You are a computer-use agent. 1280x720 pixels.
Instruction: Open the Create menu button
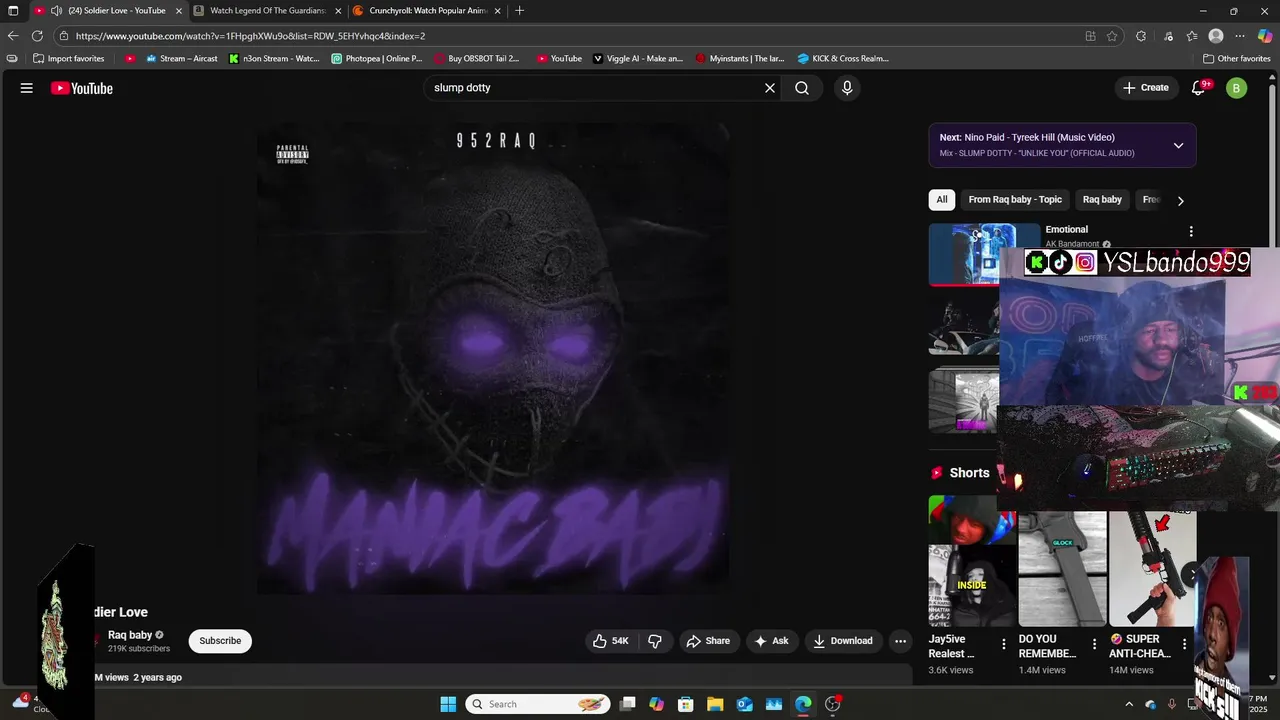click(x=1146, y=88)
